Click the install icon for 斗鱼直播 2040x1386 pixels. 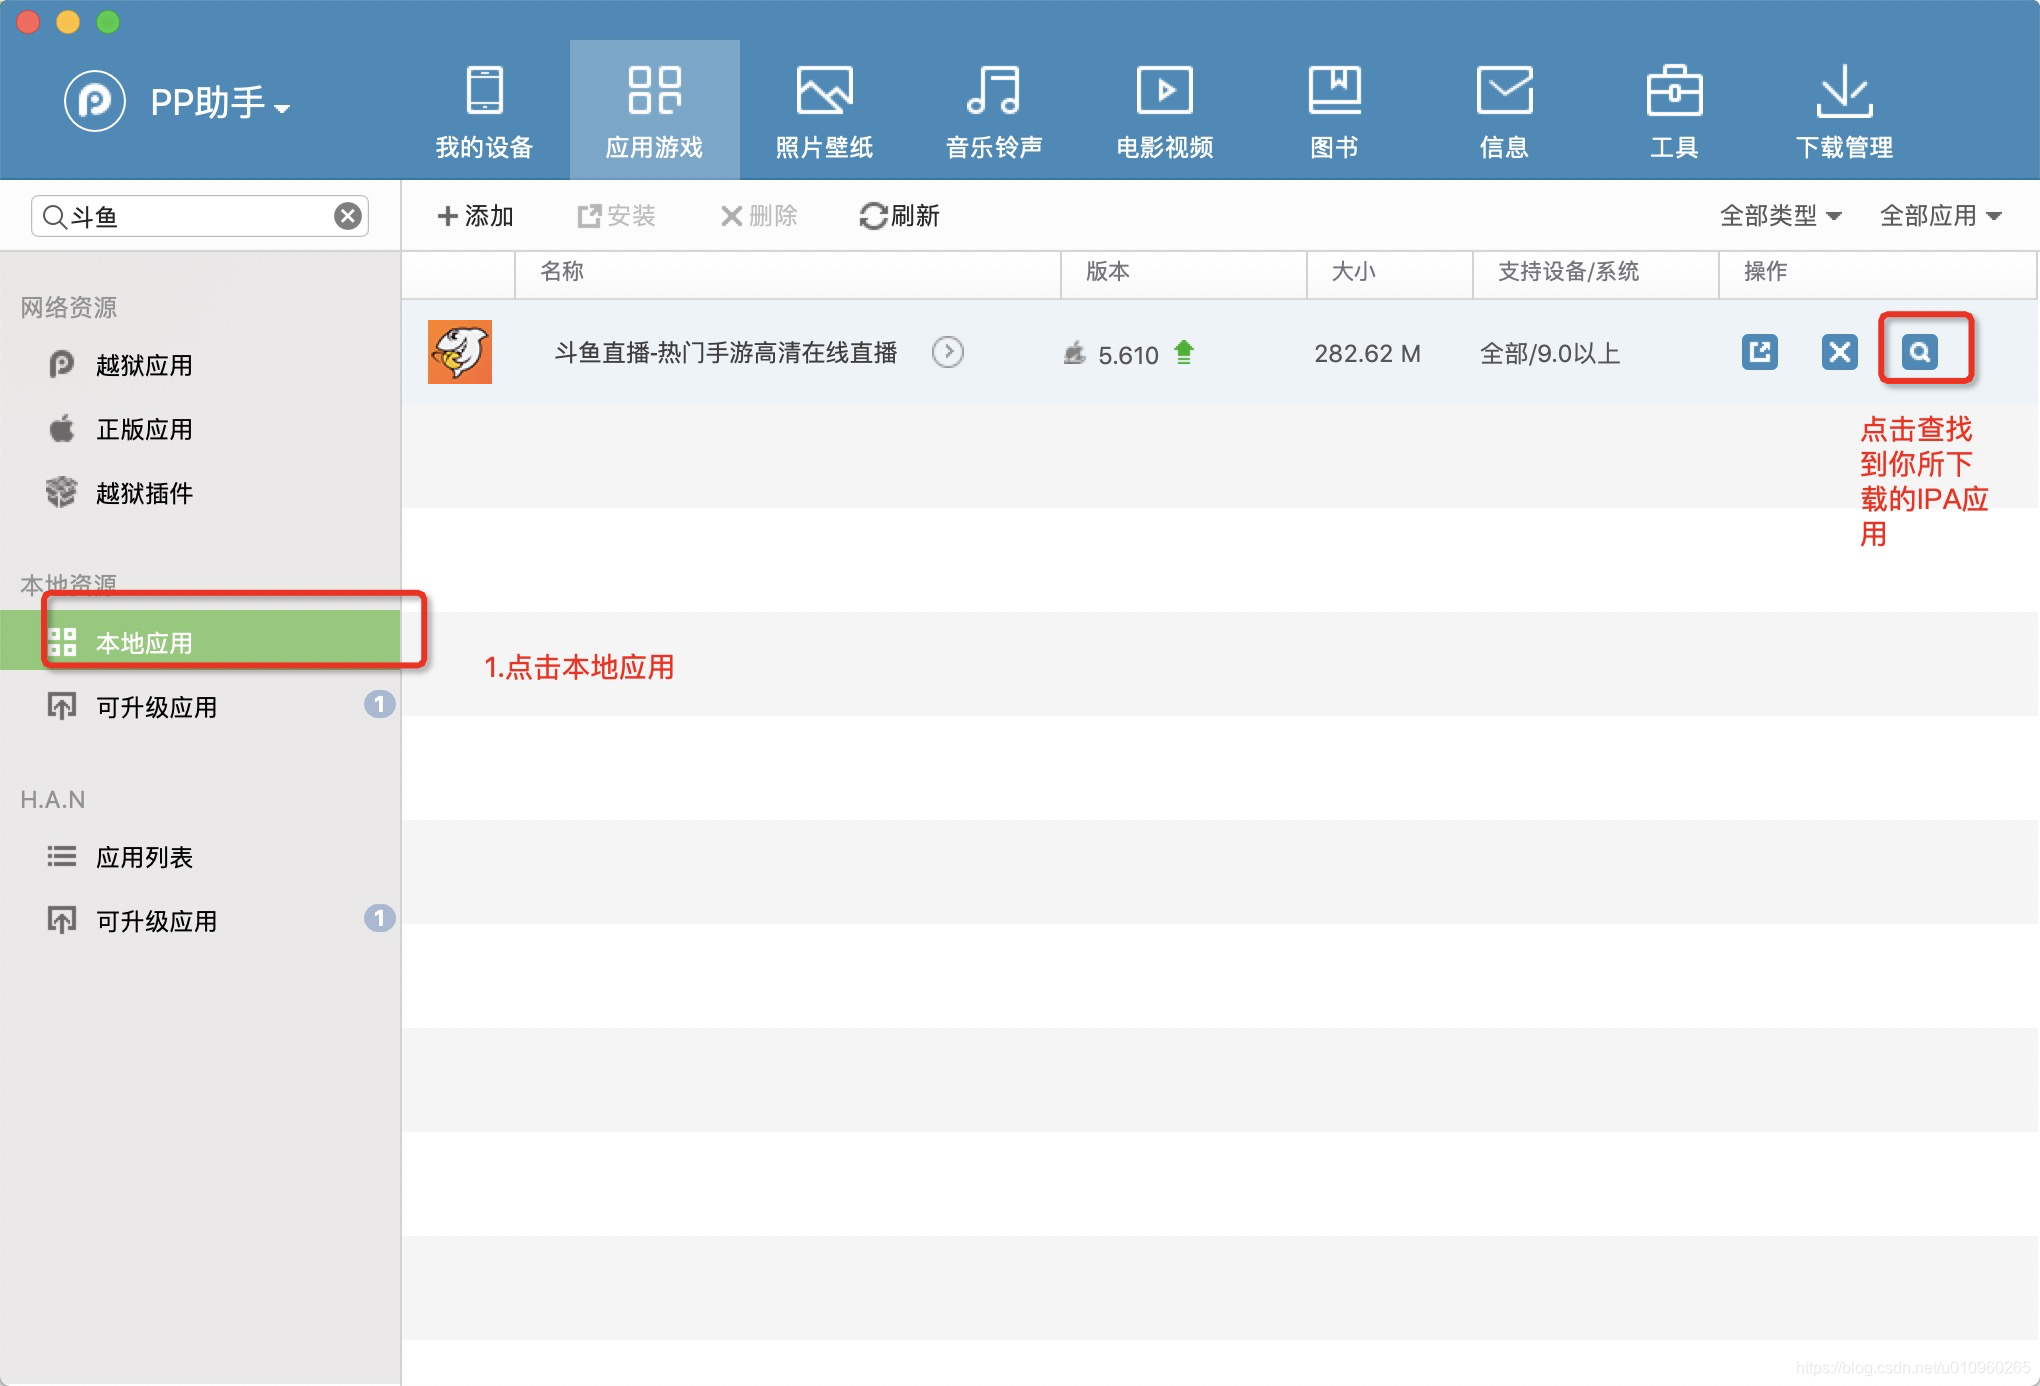[1760, 352]
